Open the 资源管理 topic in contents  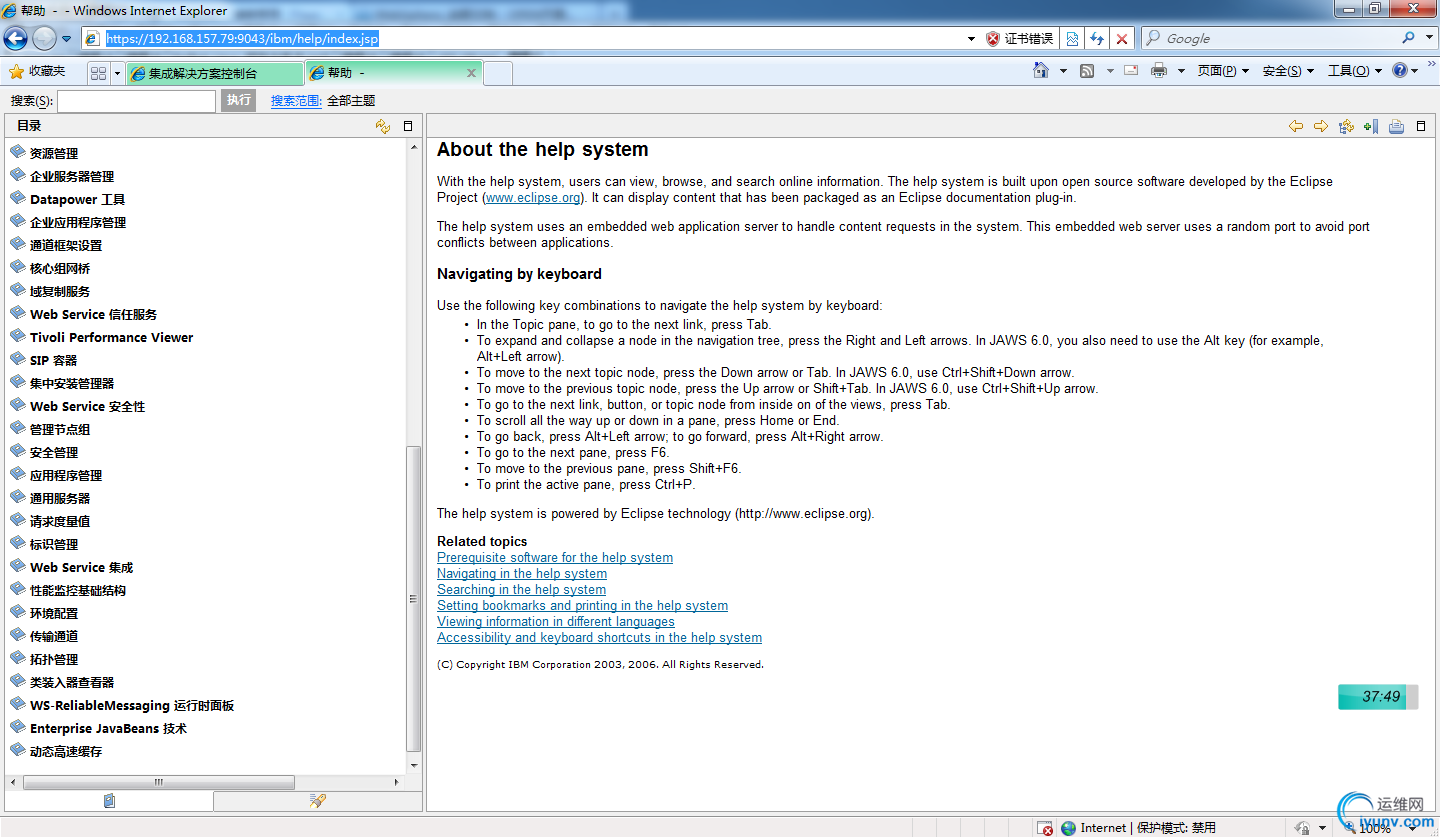[x=54, y=154]
